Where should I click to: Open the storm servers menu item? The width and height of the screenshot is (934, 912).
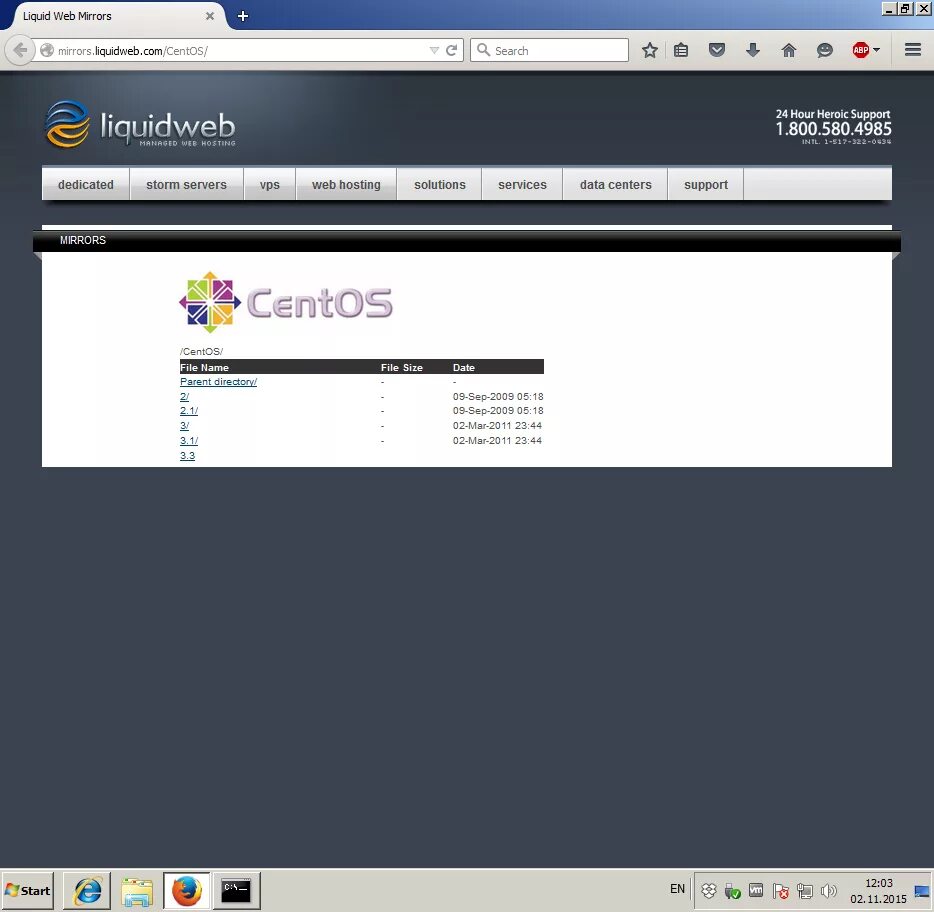pyautogui.click(x=186, y=185)
